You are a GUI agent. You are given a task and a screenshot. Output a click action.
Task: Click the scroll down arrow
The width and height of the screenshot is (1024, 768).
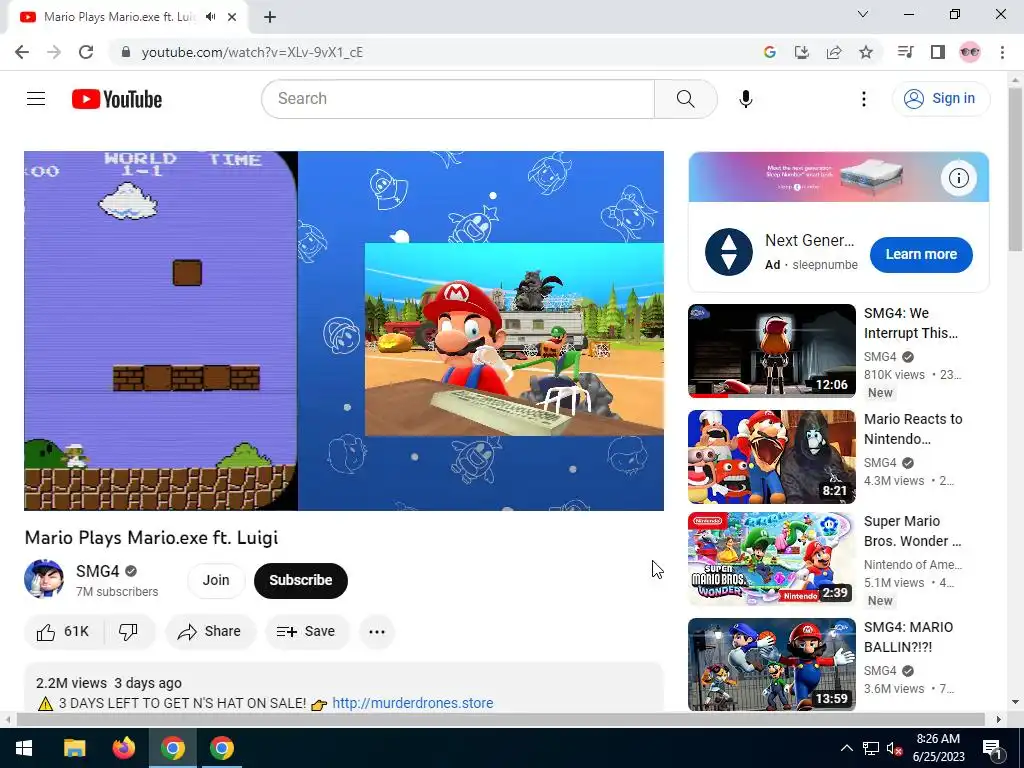(1016, 703)
